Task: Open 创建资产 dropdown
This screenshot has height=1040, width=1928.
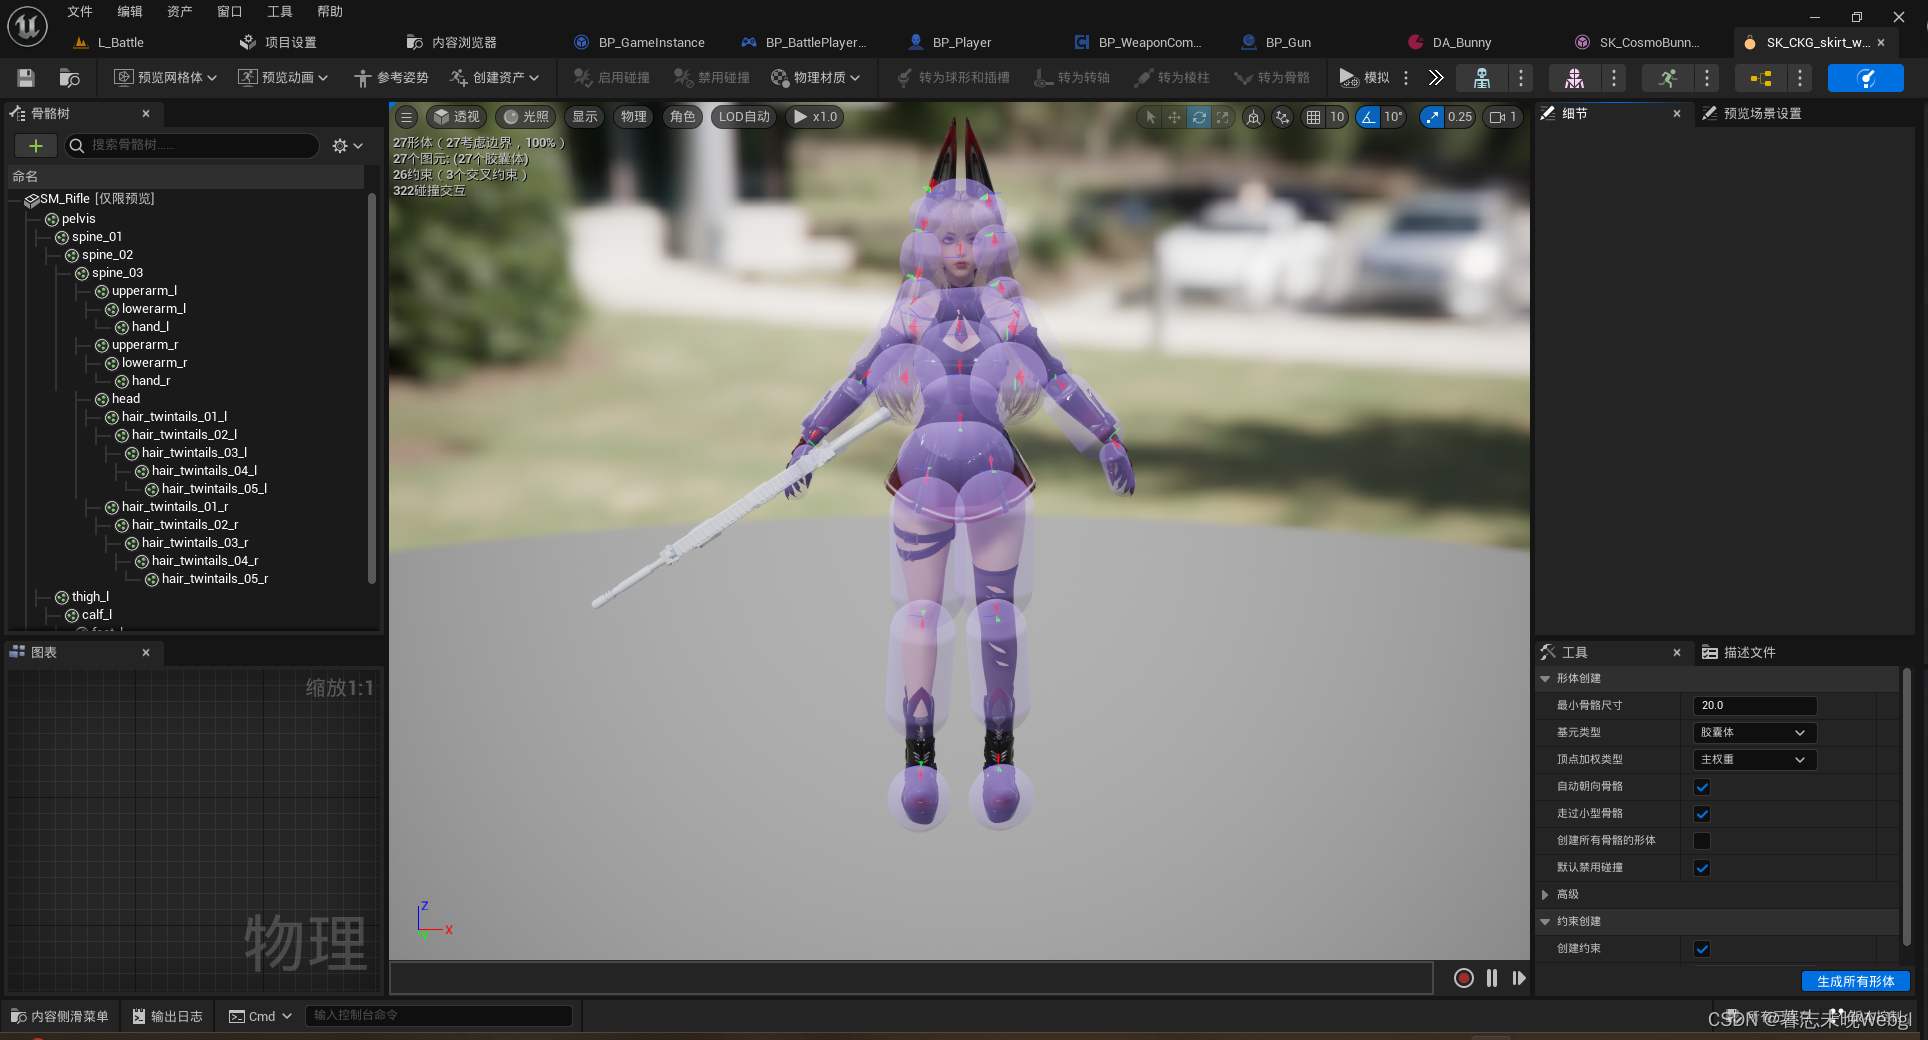Action: 495,78
